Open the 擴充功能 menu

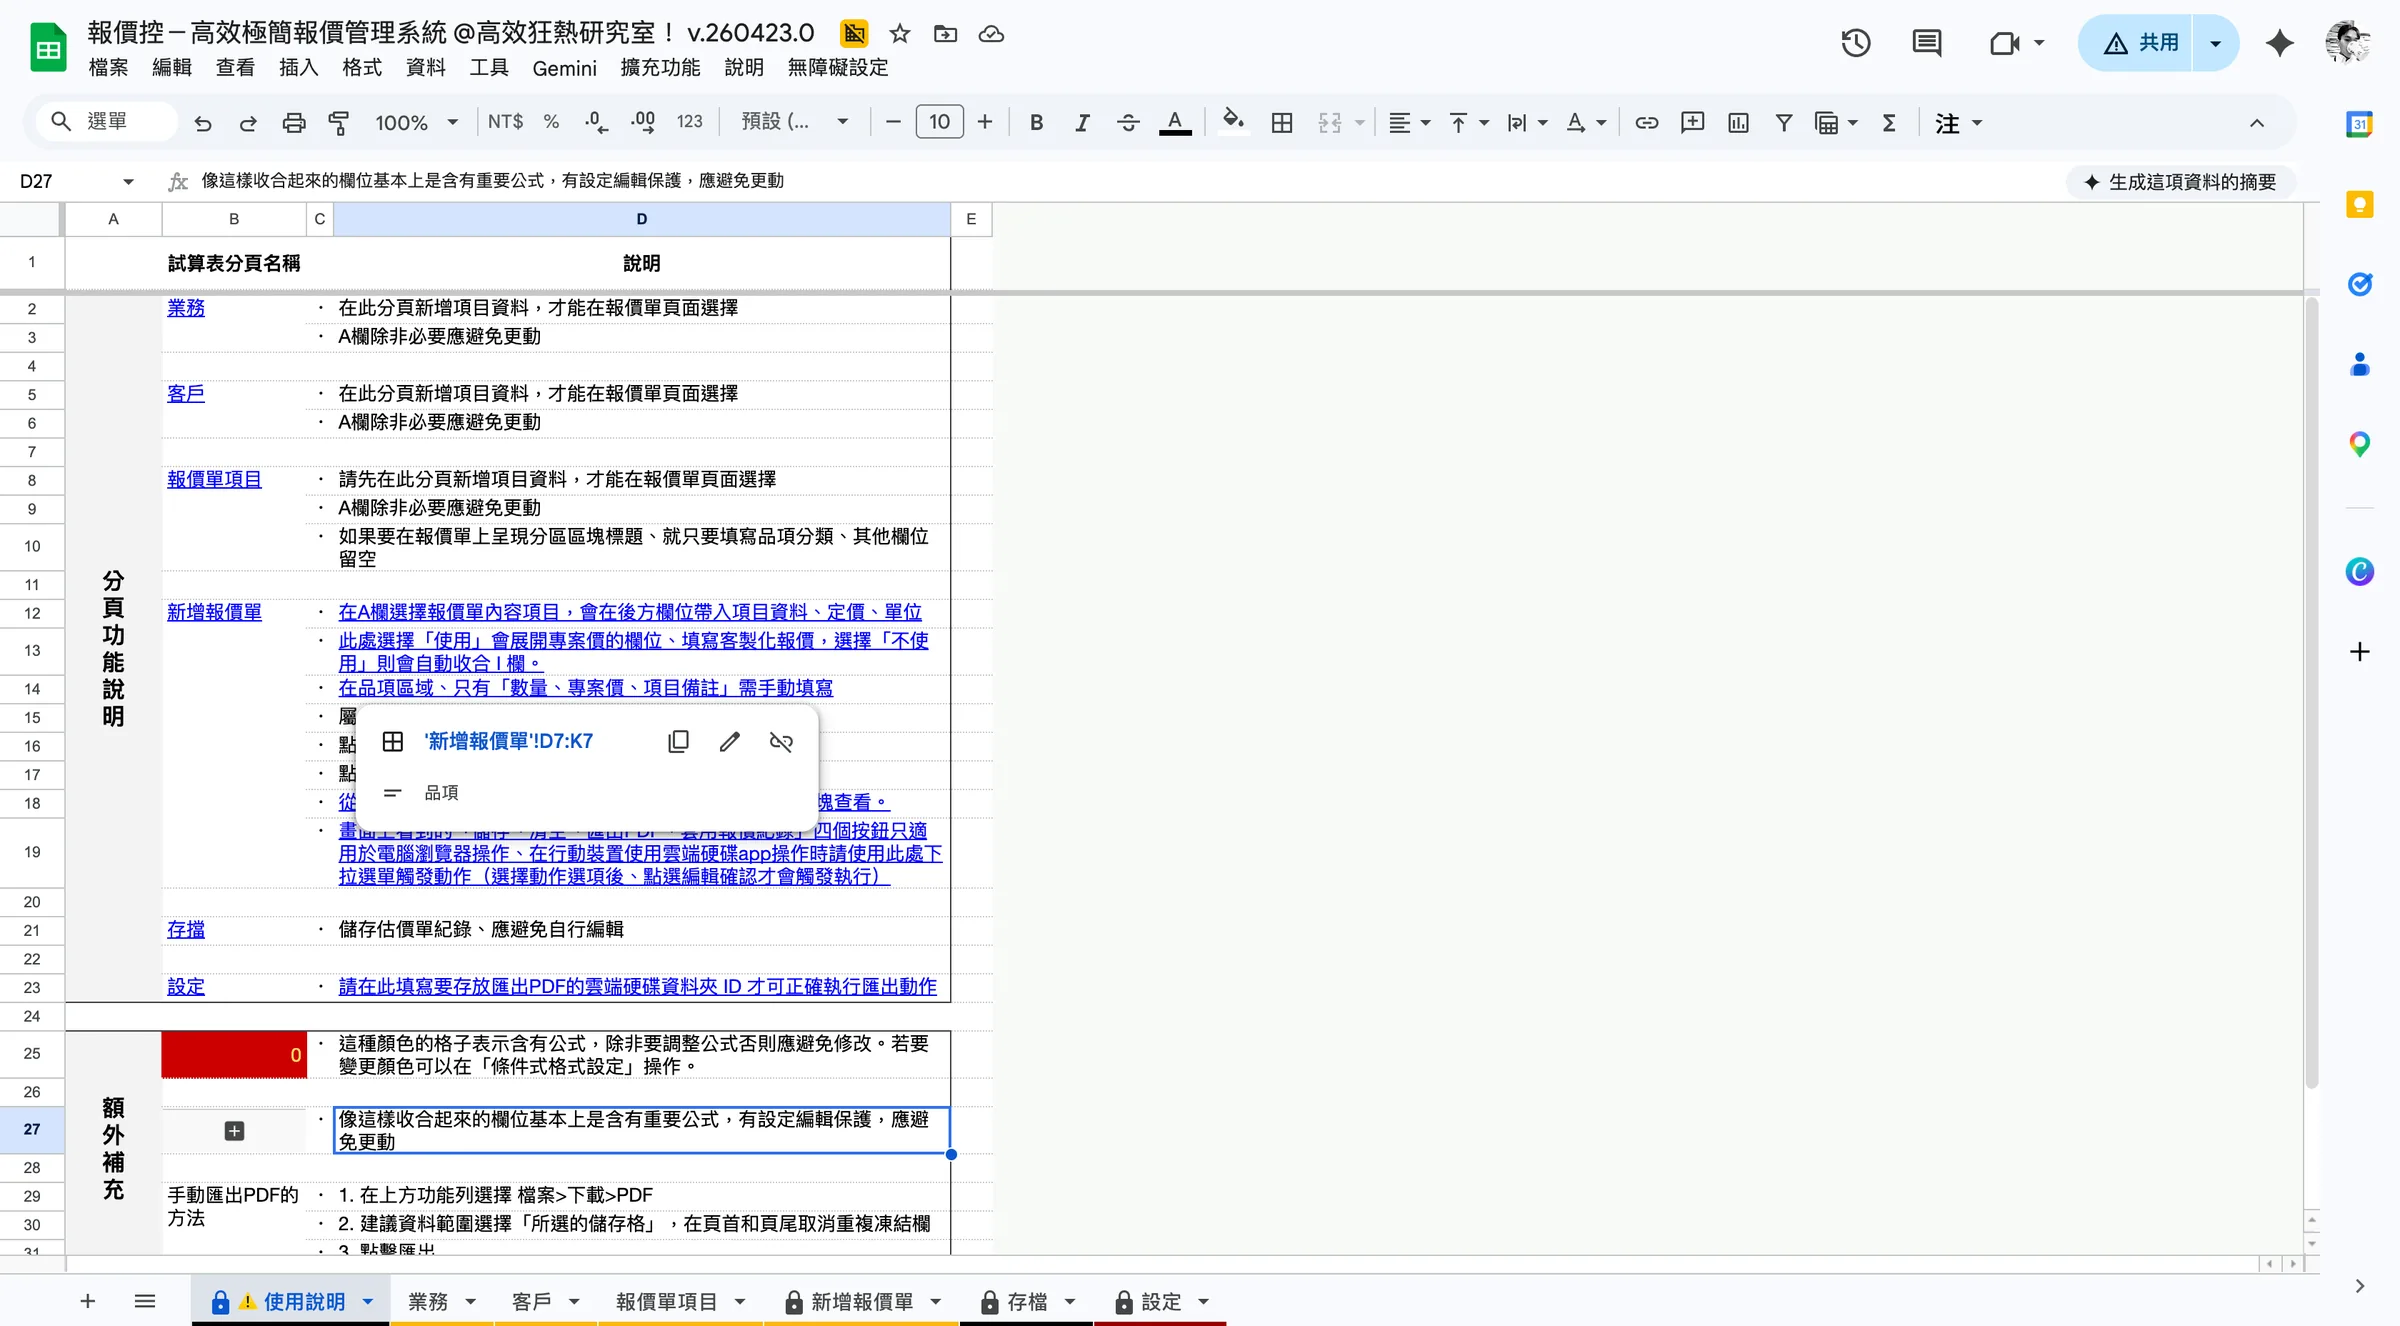pos(660,68)
